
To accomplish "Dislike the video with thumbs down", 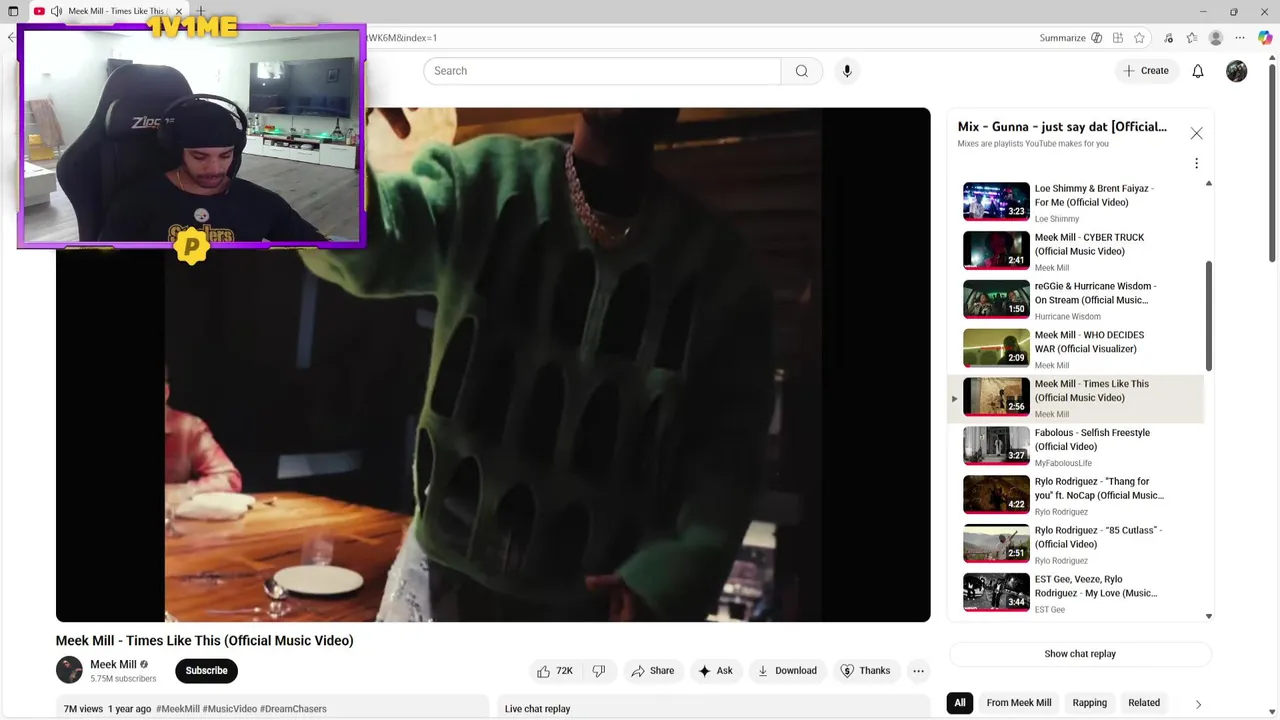I will [598, 671].
